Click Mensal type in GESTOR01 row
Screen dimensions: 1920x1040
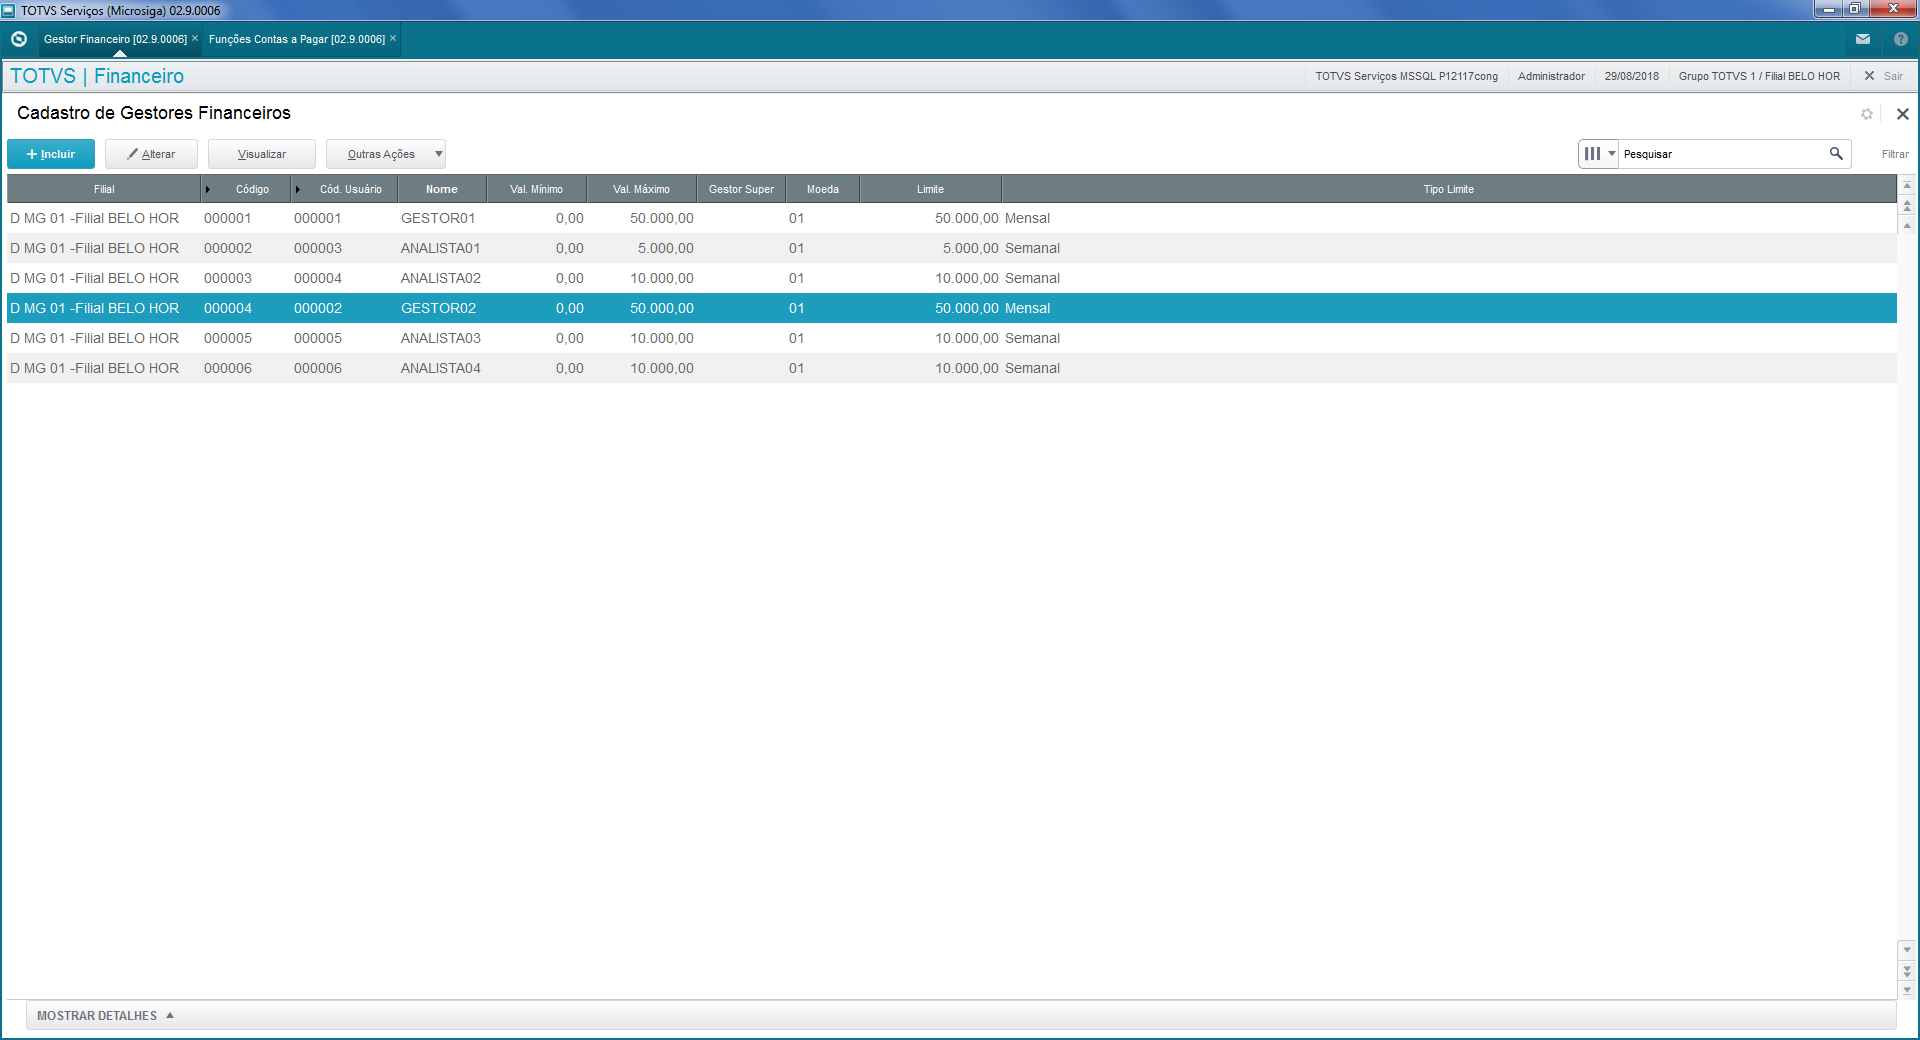point(1027,218)
